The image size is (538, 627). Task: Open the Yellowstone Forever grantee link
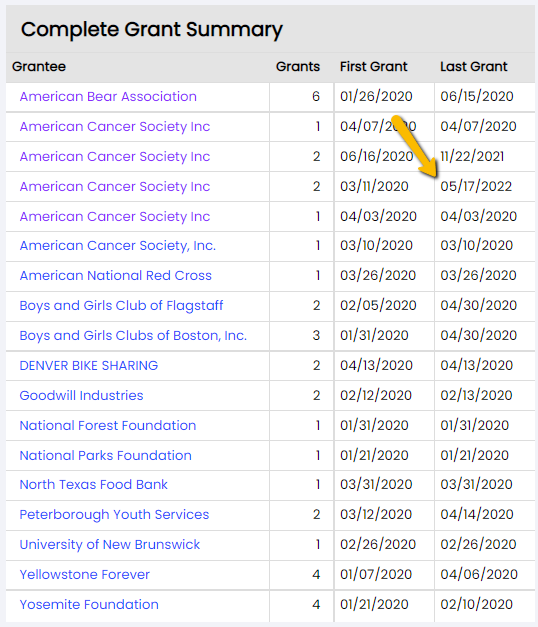coord(84,575)
